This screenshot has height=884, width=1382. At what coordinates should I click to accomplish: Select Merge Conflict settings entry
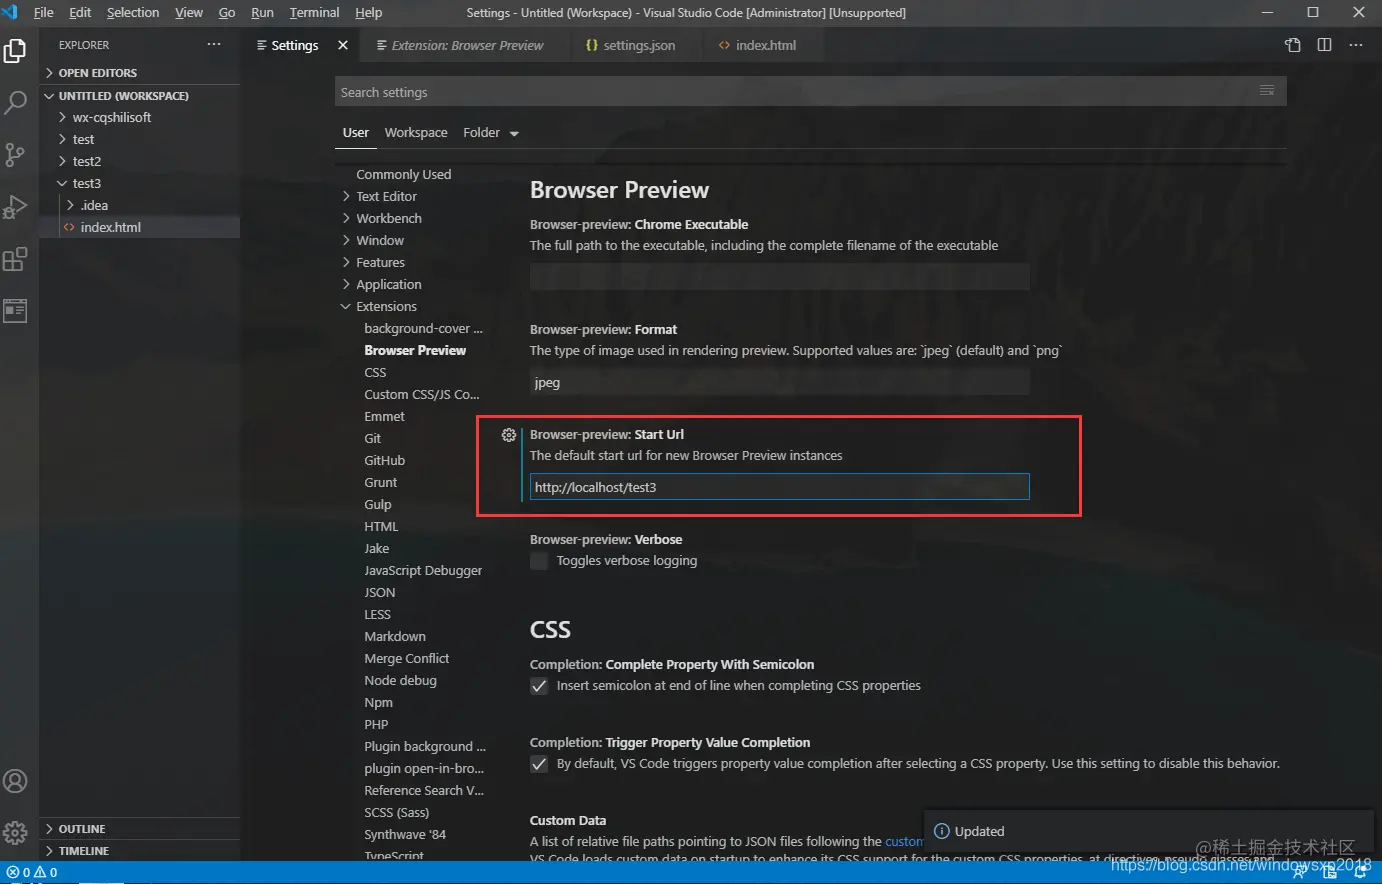[x=407, y=659]
